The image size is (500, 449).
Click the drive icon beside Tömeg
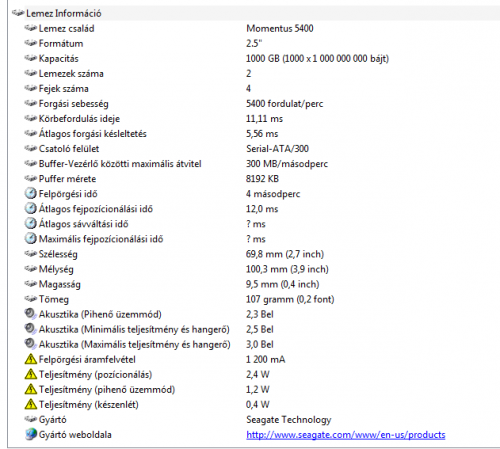pos(31,299)
